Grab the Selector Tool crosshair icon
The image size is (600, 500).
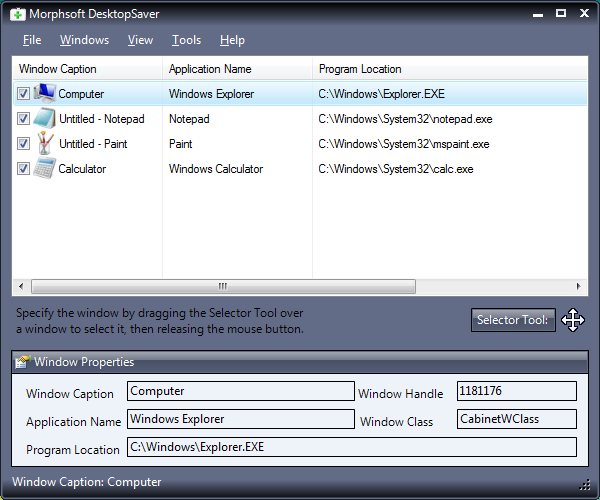coord(573,320)
